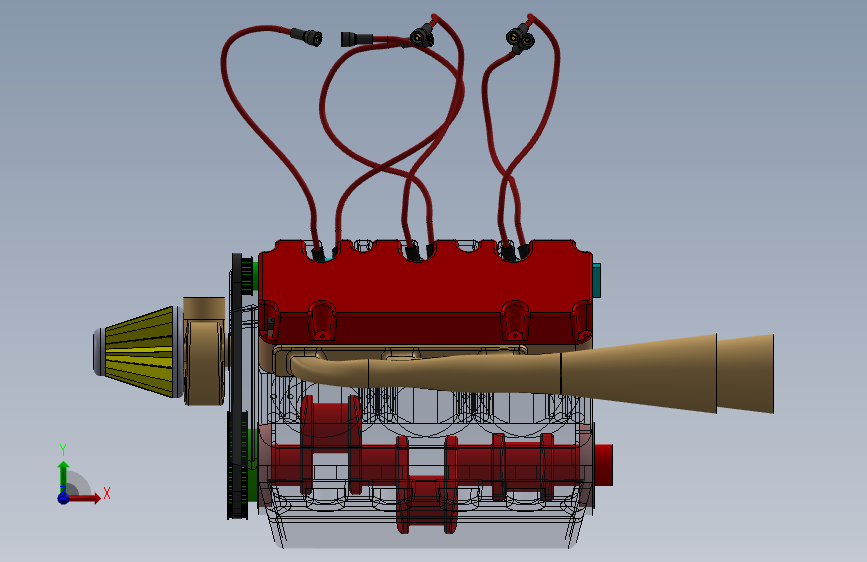867x562 pixels.
Task: Select the teal cap beside valve cover
Action: 597,280
